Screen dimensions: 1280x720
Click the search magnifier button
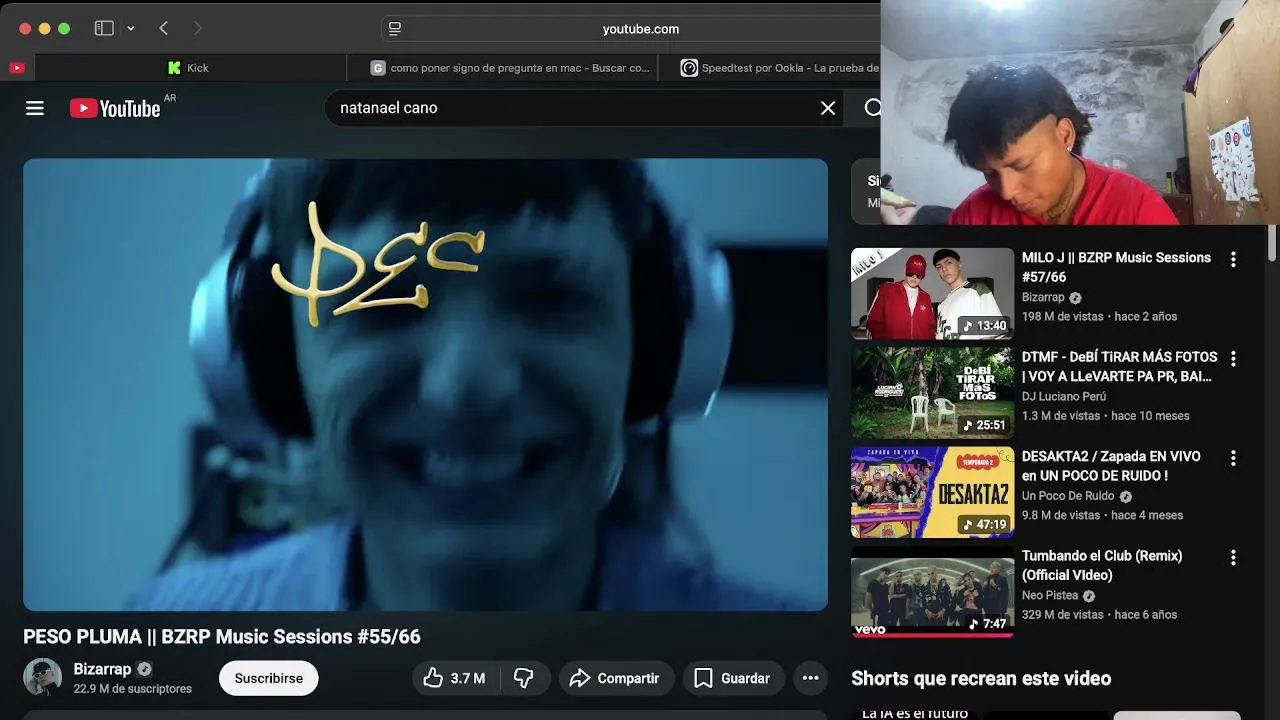click(872, 108)
